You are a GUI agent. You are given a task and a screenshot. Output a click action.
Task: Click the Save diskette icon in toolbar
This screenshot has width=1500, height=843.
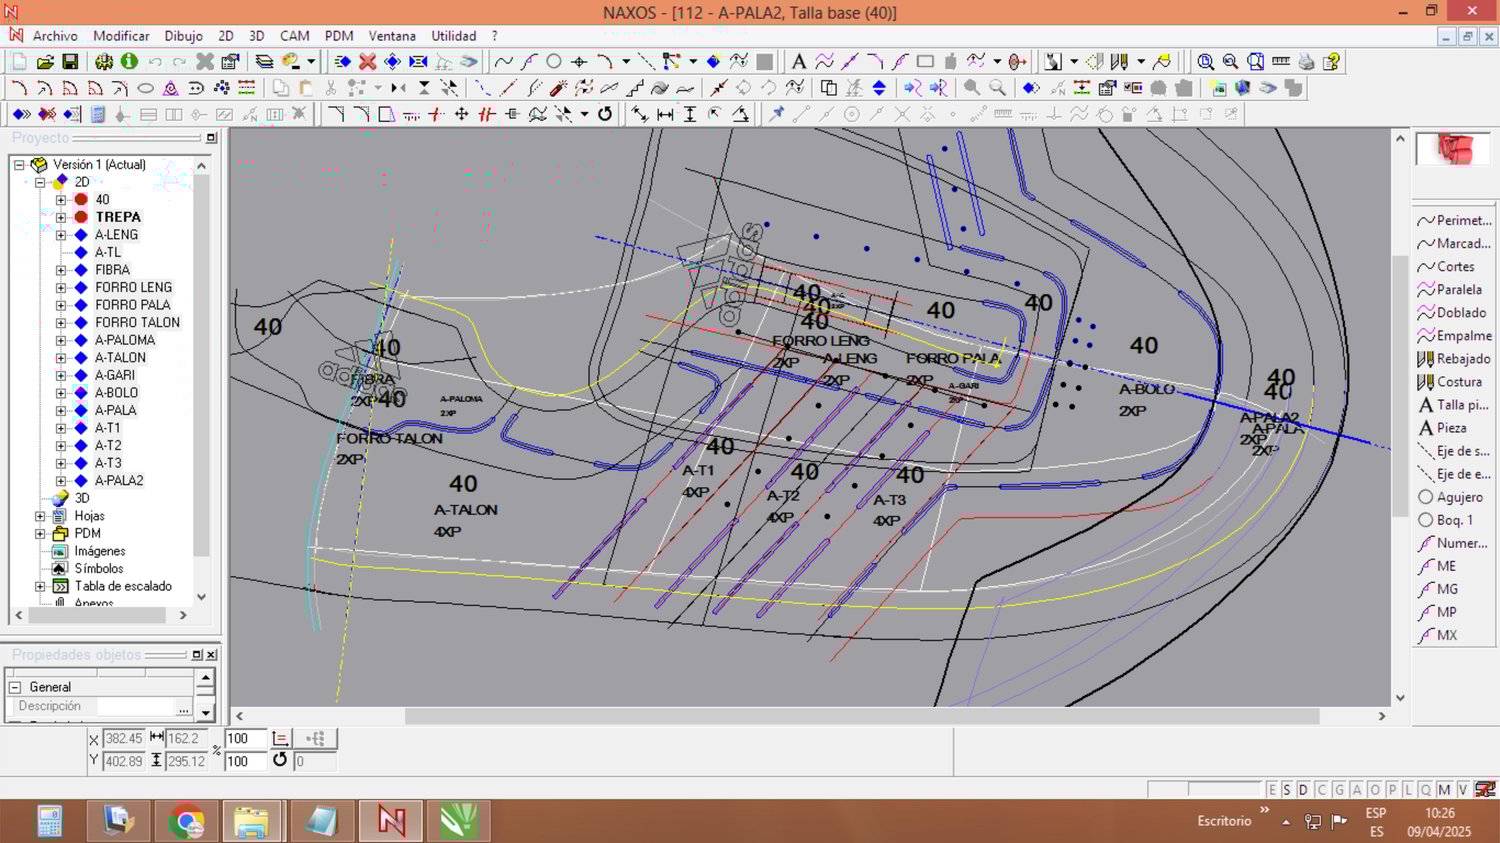click(x=70, y=62)
